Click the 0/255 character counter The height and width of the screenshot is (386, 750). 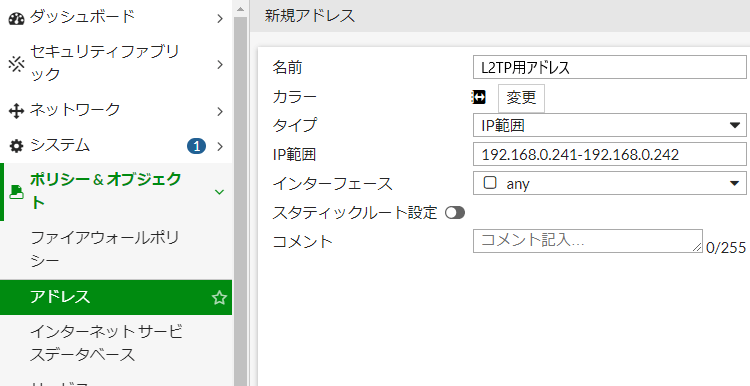tap(726, 247)
